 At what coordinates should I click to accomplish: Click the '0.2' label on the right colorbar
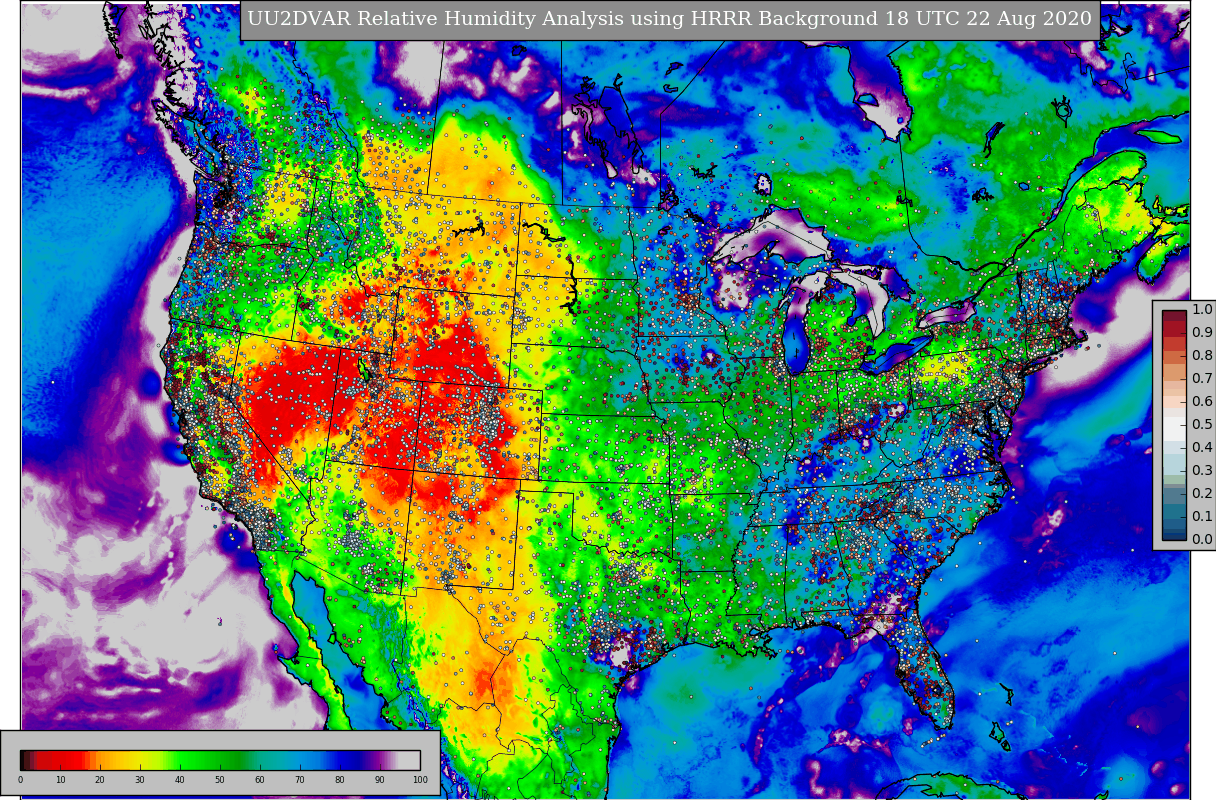(1202, 493)
